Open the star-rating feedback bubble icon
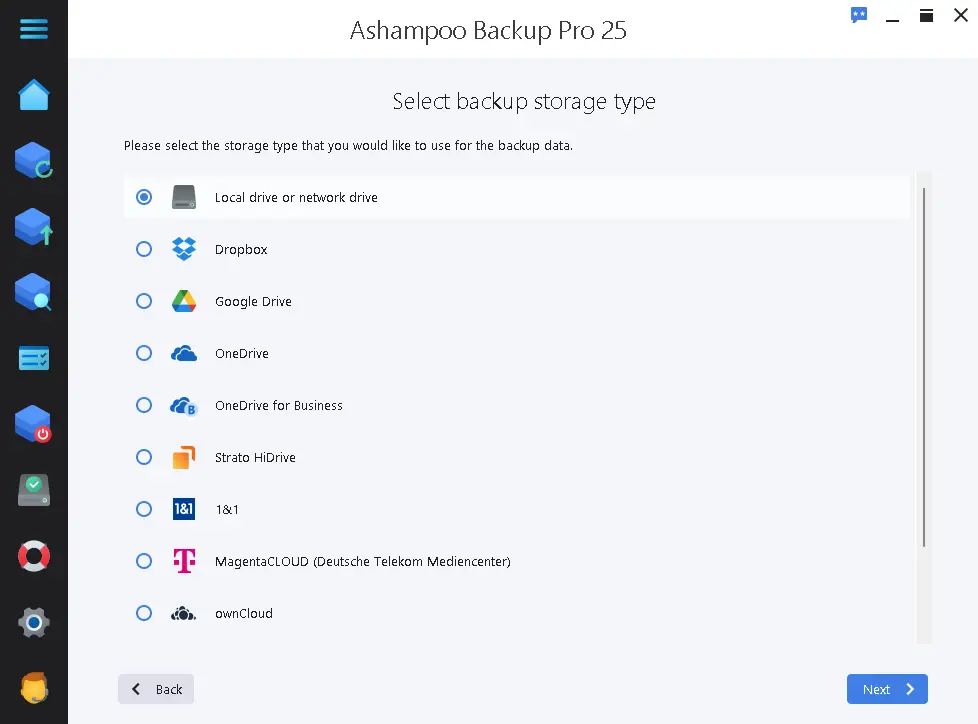The image size is (978, 724). [x=858, y=15]
